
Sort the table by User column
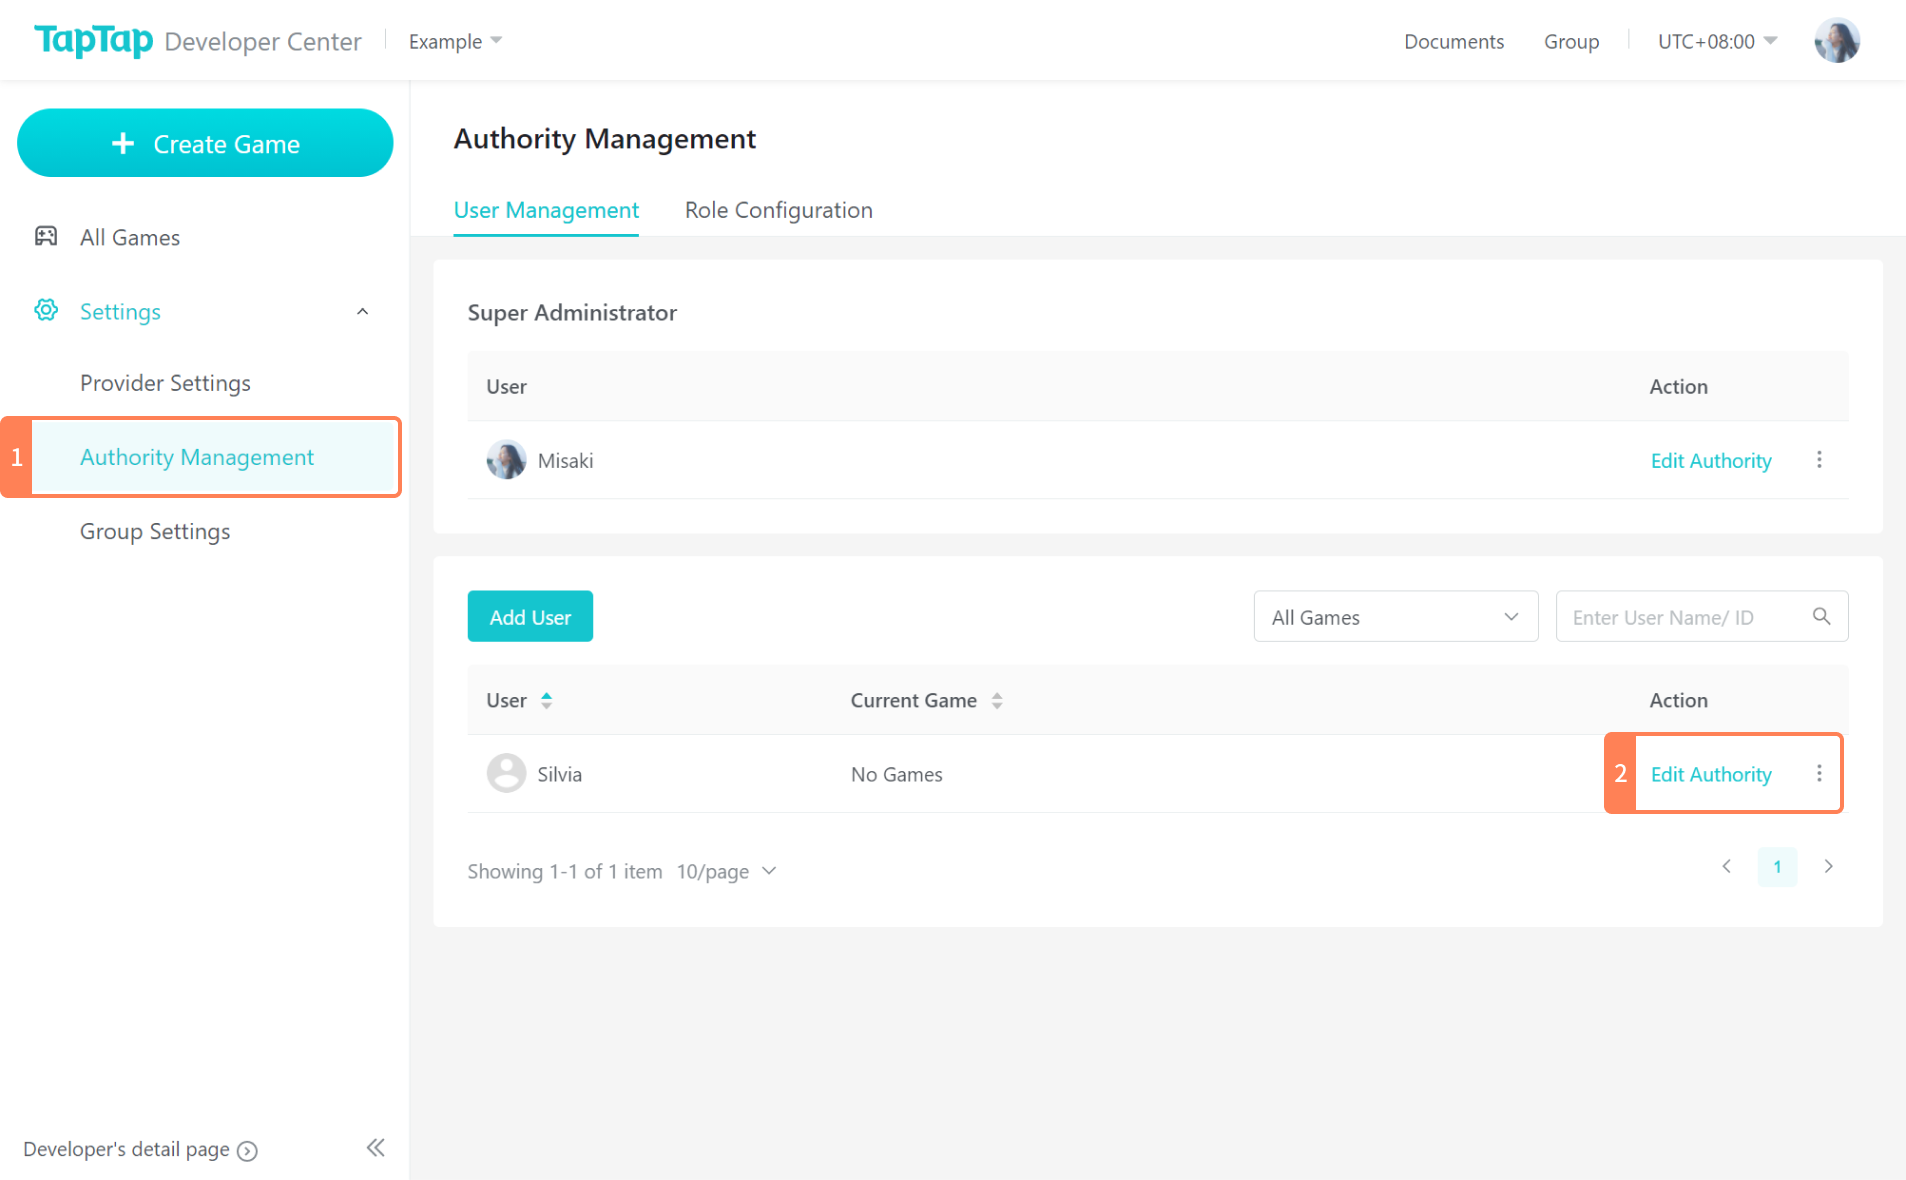click(x=546, y=700)
